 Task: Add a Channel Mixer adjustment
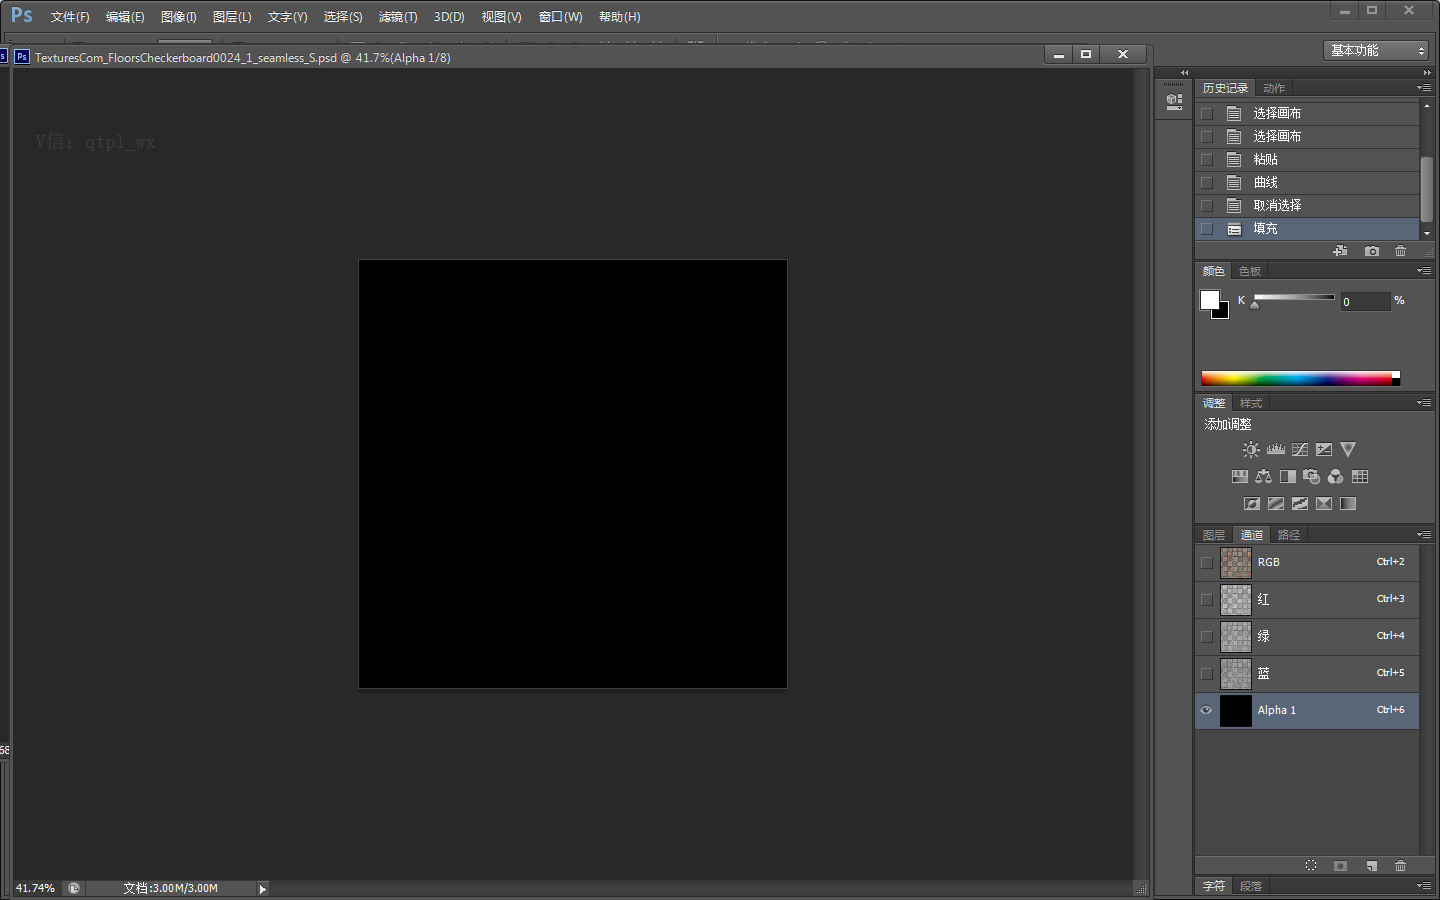tap(1336, 477)
